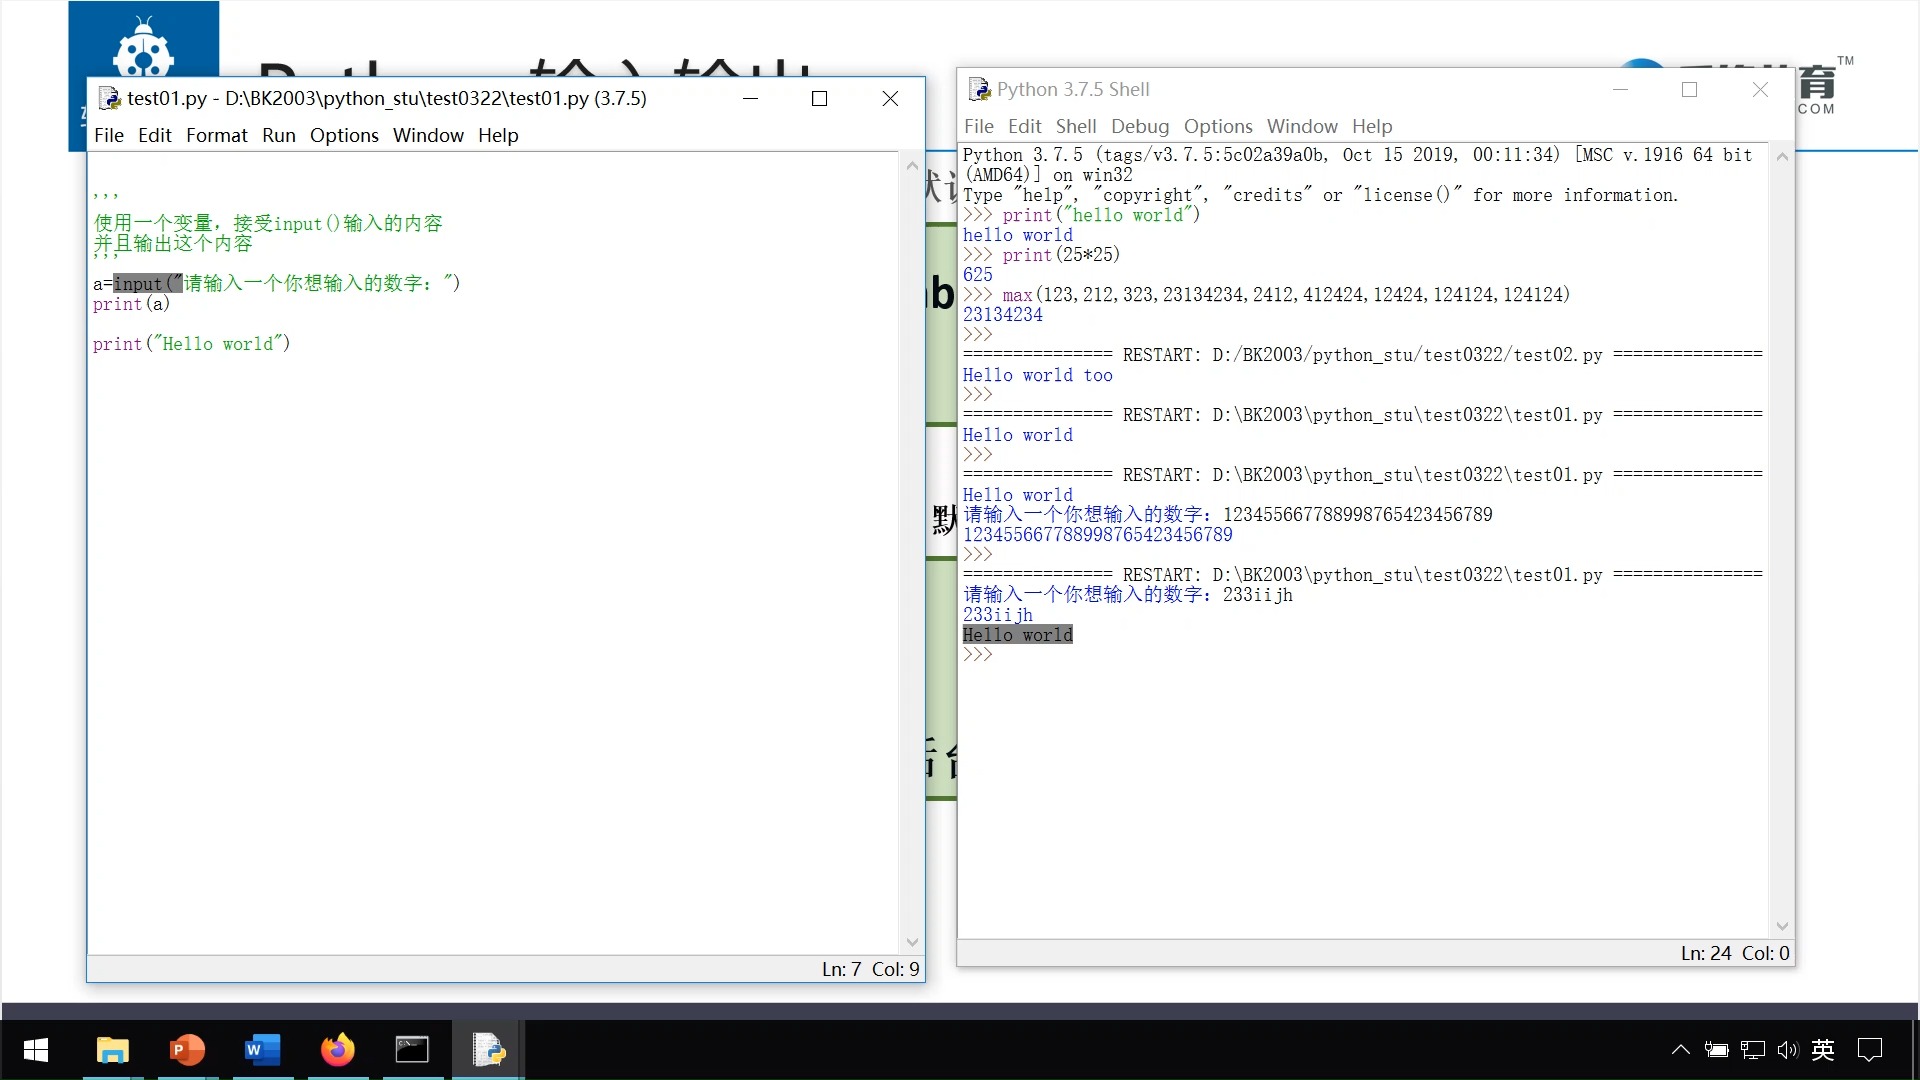
Task: Maximize the test01.py editor window
Action: tap(819, 98)
